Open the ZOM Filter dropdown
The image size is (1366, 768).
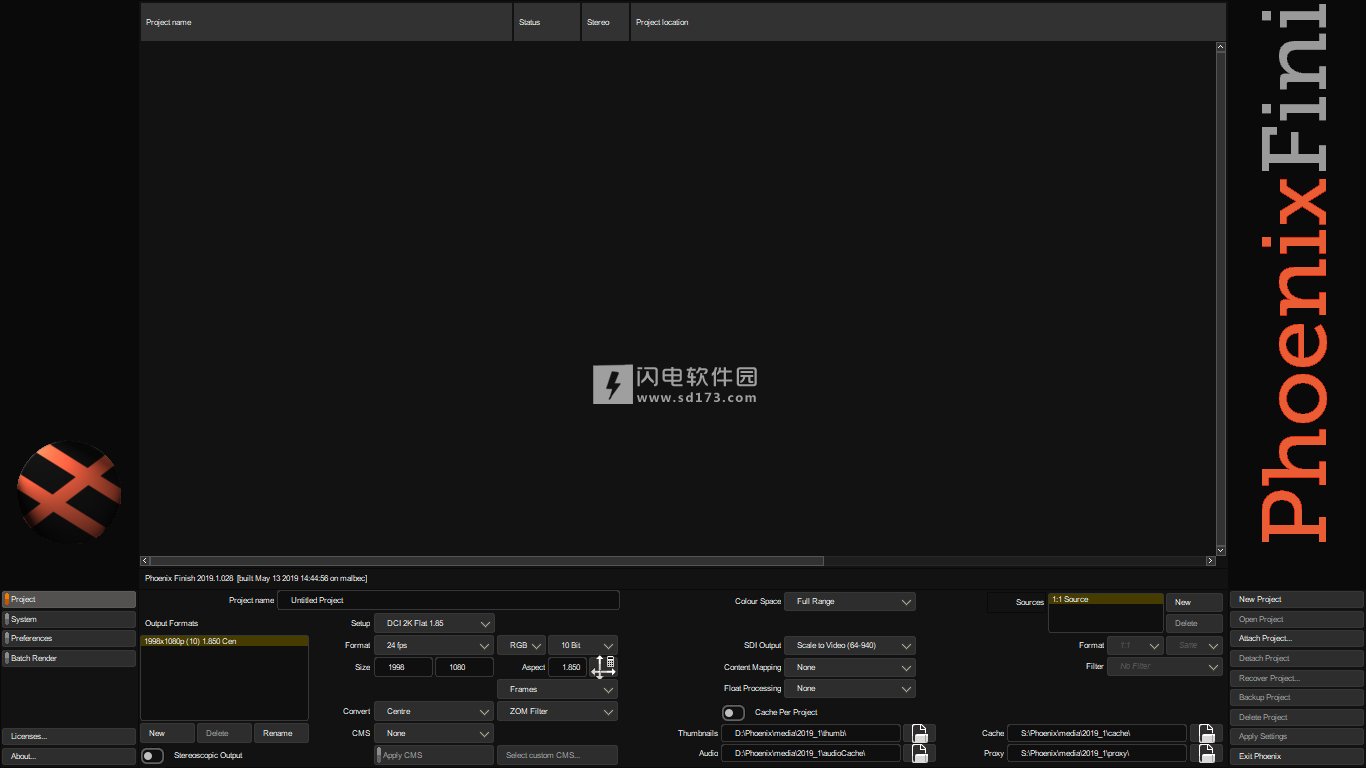(557, 711)
